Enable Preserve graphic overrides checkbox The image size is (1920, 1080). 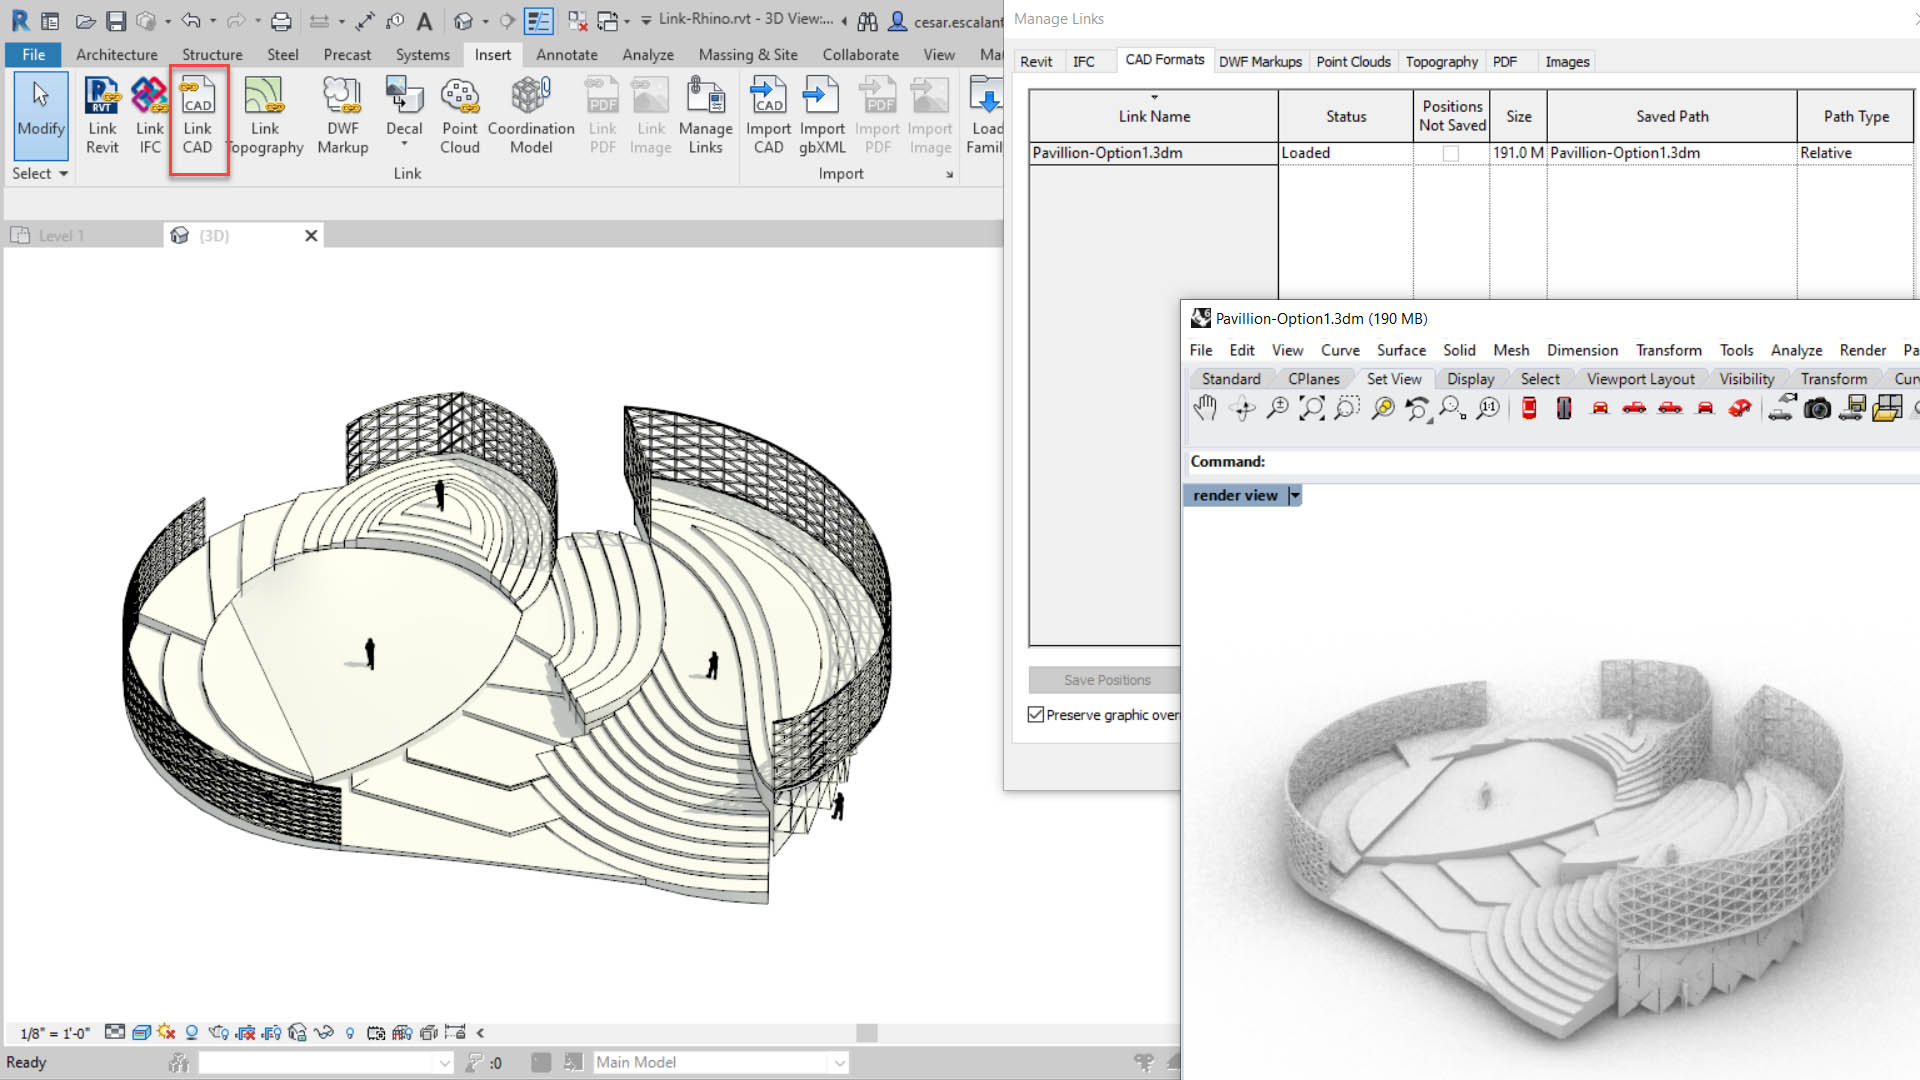[x=1035, y=713]
